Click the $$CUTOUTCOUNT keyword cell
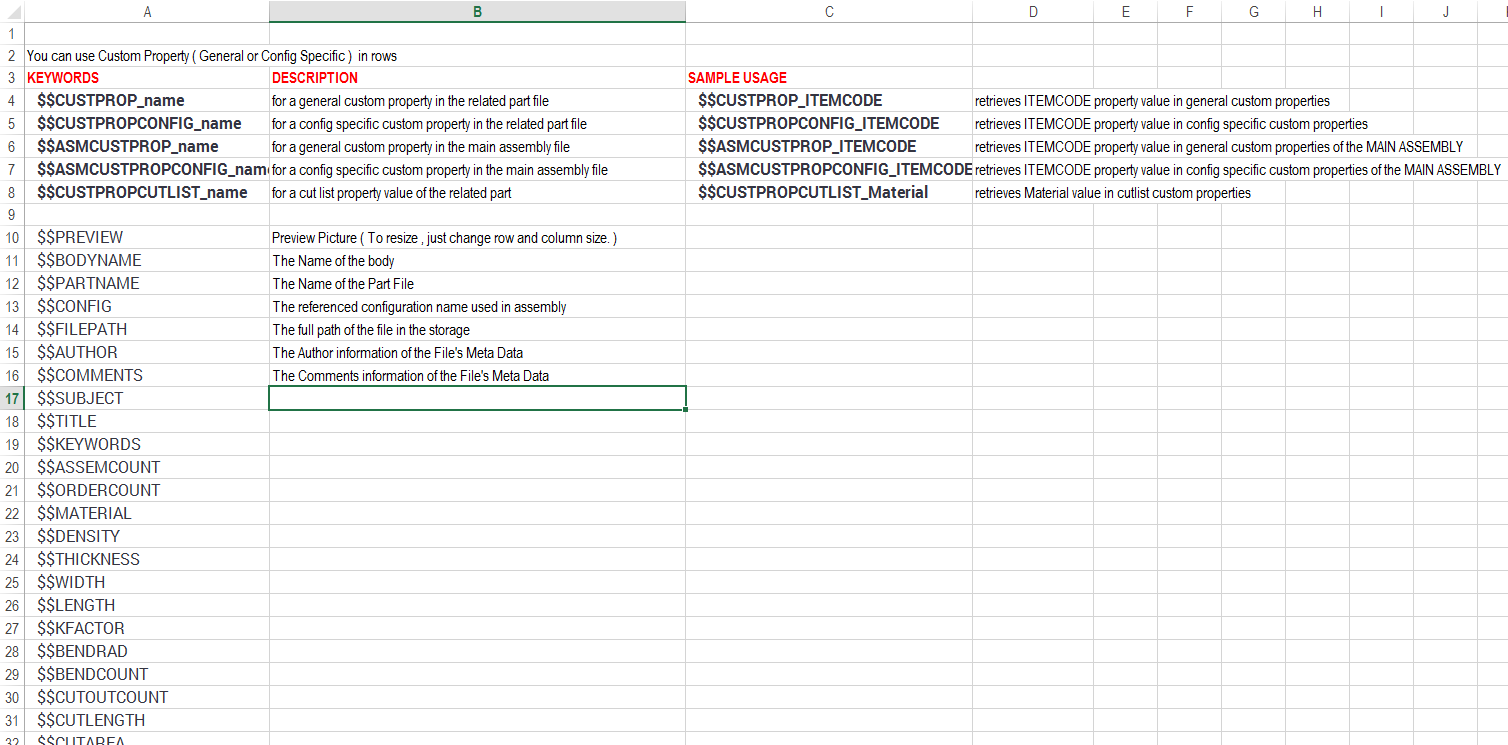Viewport: 1508px width, 745px height. click(147, 697)
